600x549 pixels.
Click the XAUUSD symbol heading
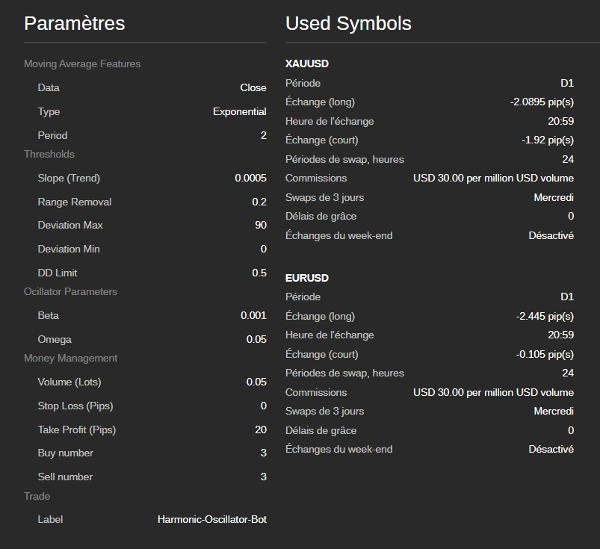(x=307, y=64)
